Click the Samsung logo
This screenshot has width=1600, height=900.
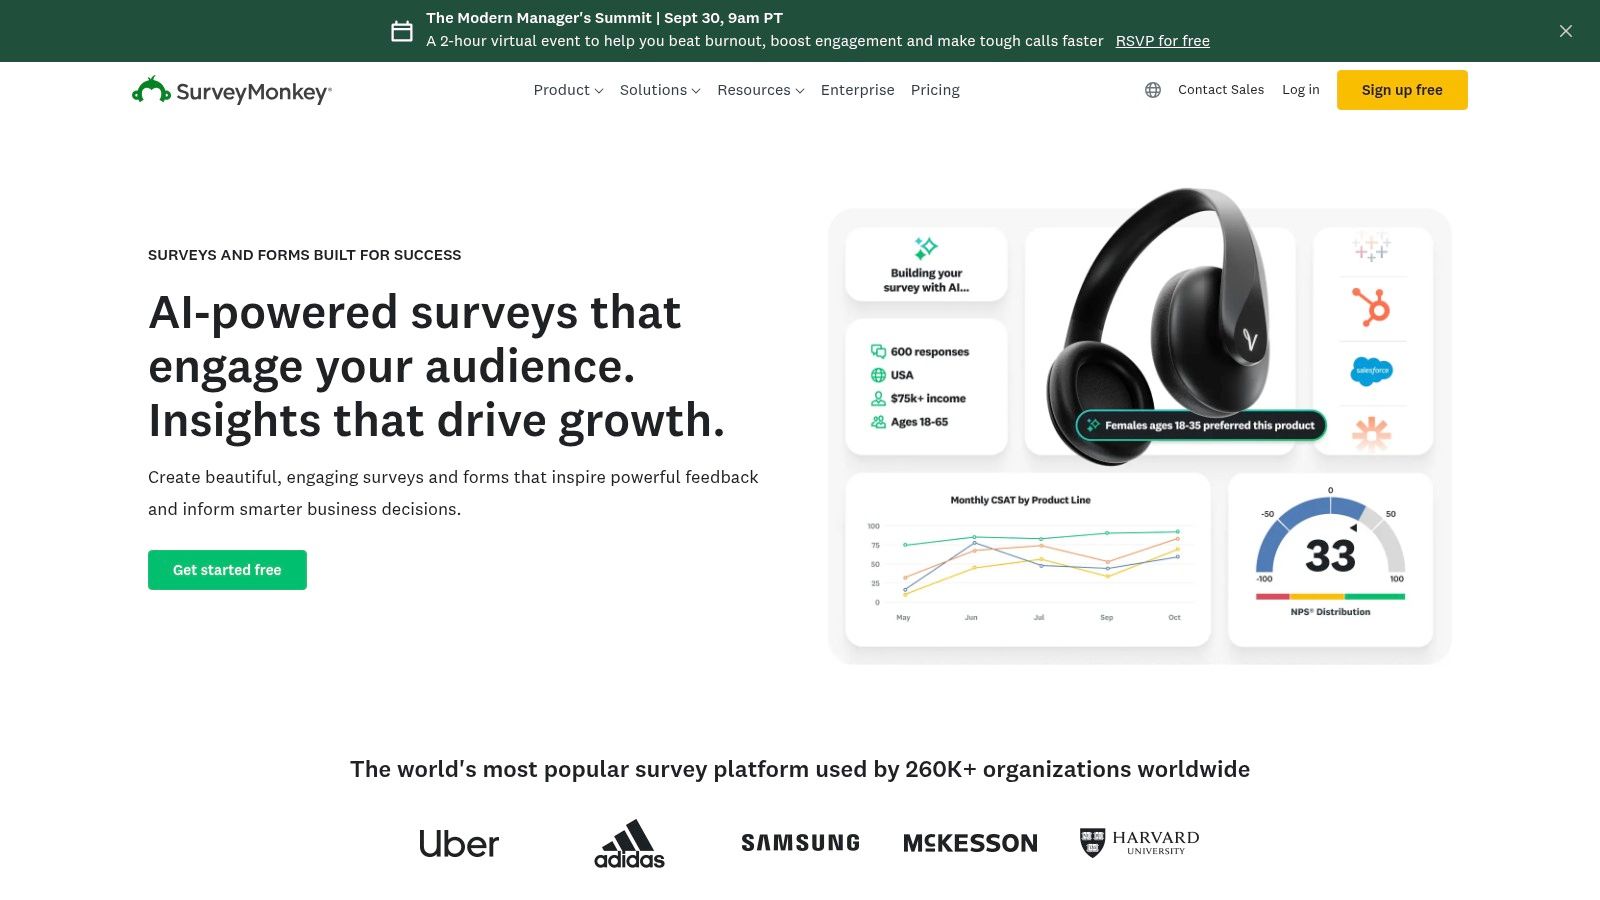[x=800, y=843]
